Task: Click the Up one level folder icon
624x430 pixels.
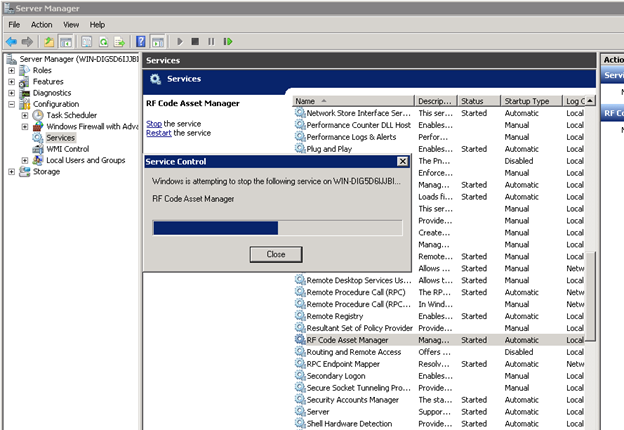Action: coord(49,41)
